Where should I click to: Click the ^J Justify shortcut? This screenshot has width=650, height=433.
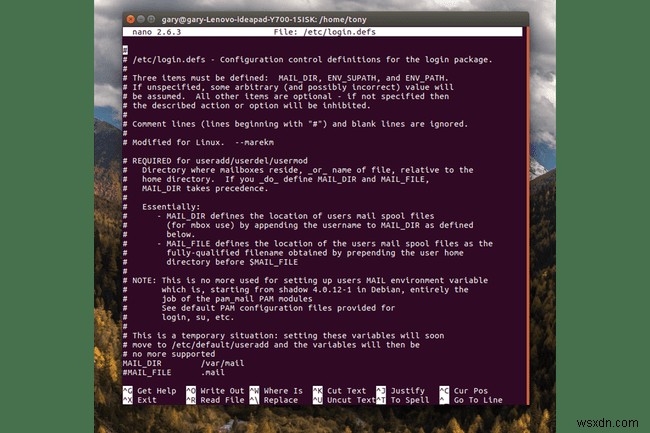click(400, 391)
